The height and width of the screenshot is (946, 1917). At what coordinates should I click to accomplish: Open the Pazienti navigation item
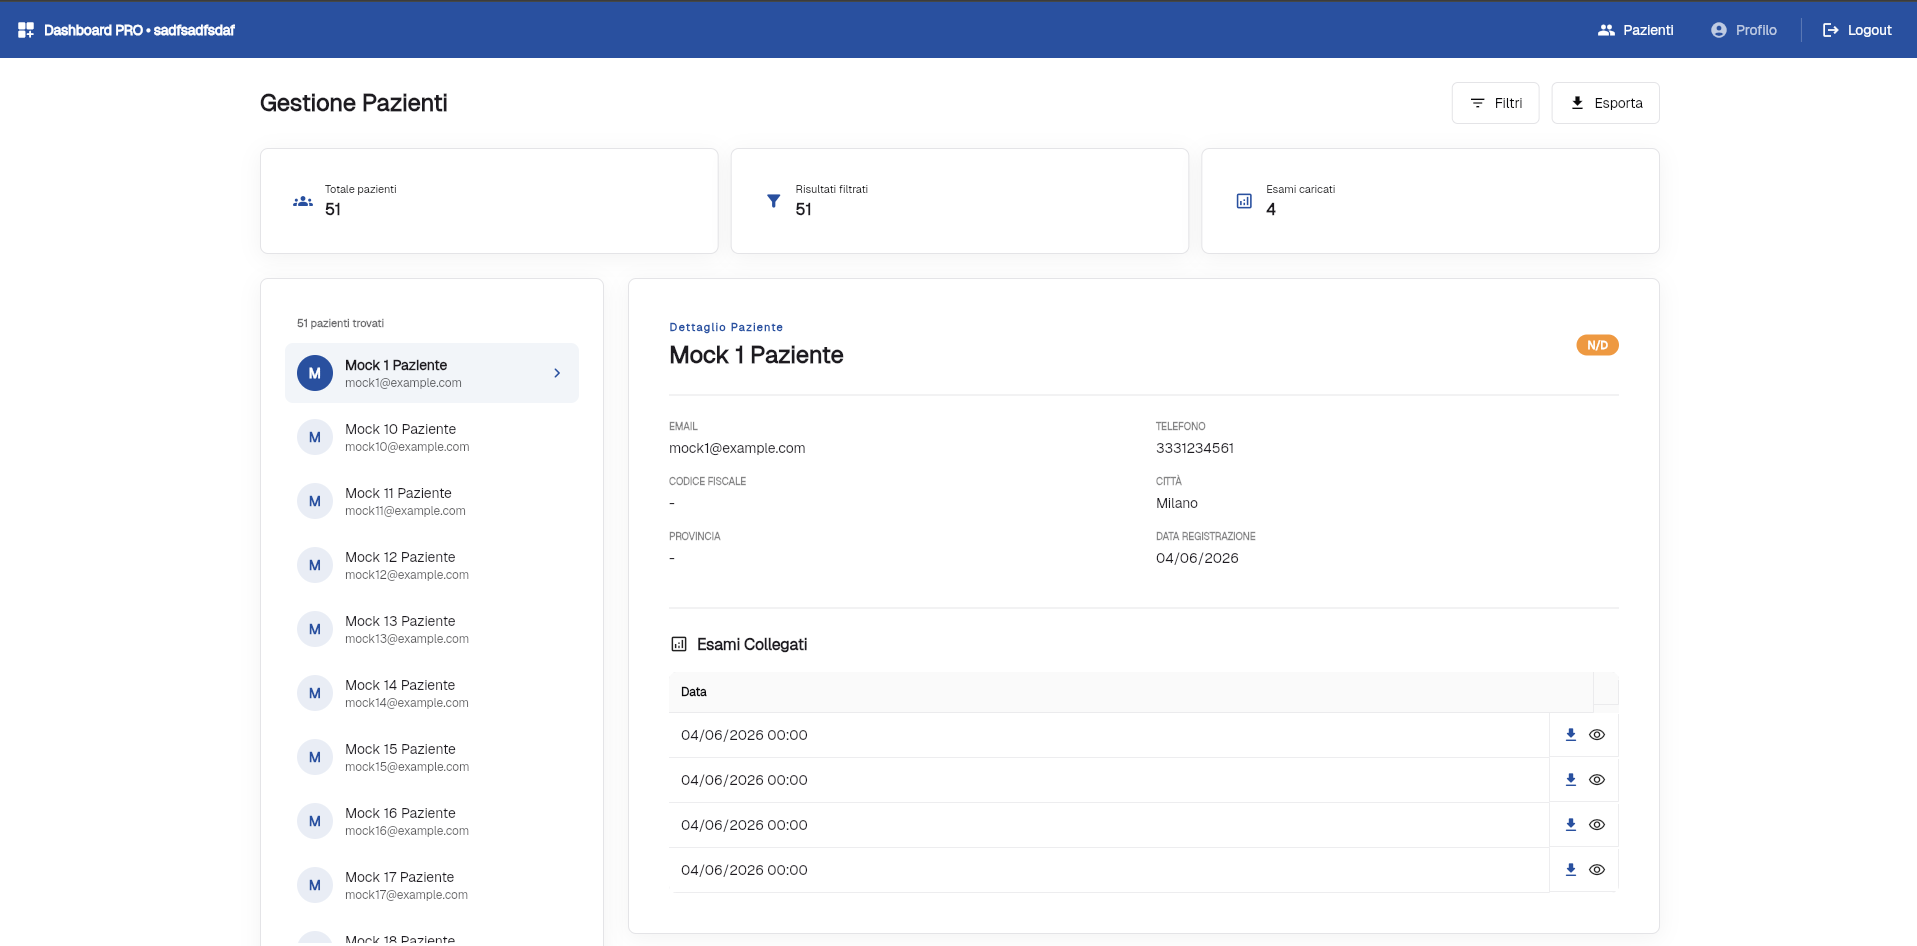(1635, 30)
